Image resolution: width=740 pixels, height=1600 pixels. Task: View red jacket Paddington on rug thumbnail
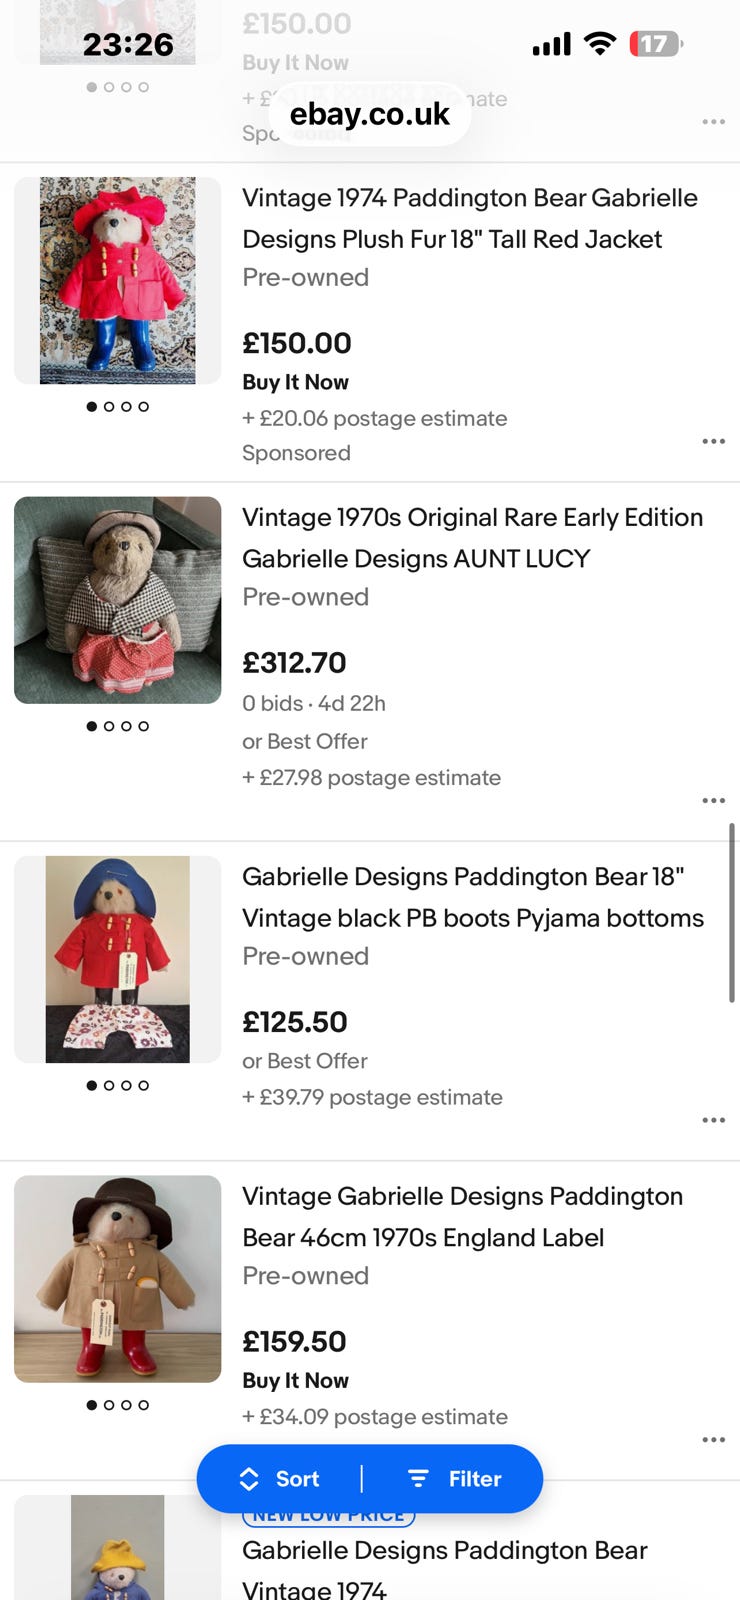118,280
